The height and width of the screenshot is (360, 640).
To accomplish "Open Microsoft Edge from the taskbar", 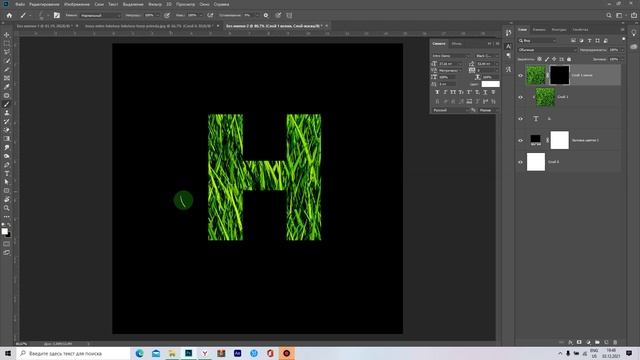I will coord(140,353).
